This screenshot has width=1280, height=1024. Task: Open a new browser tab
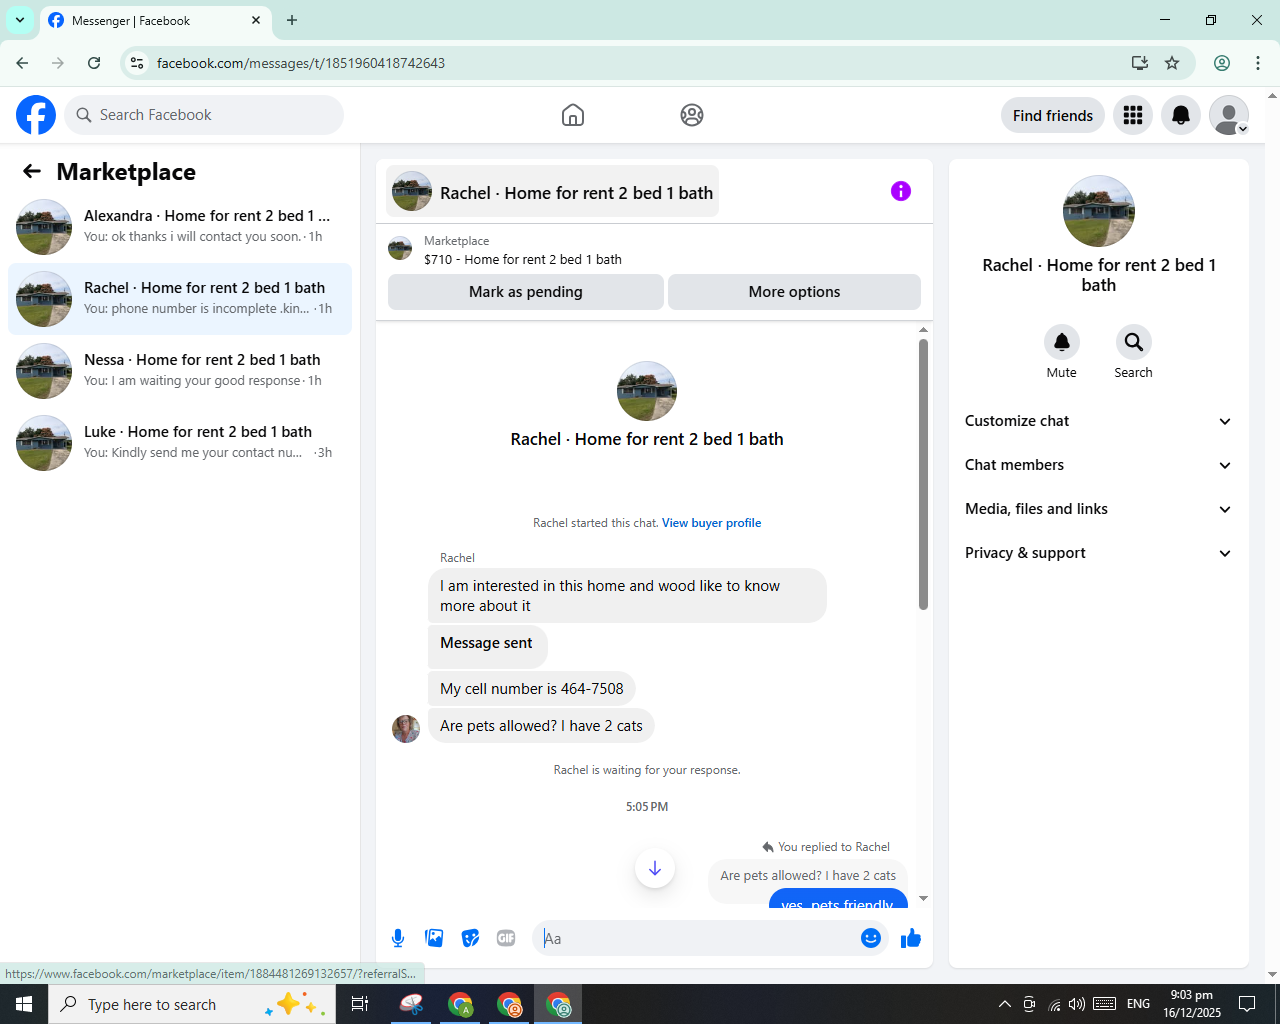292,20
